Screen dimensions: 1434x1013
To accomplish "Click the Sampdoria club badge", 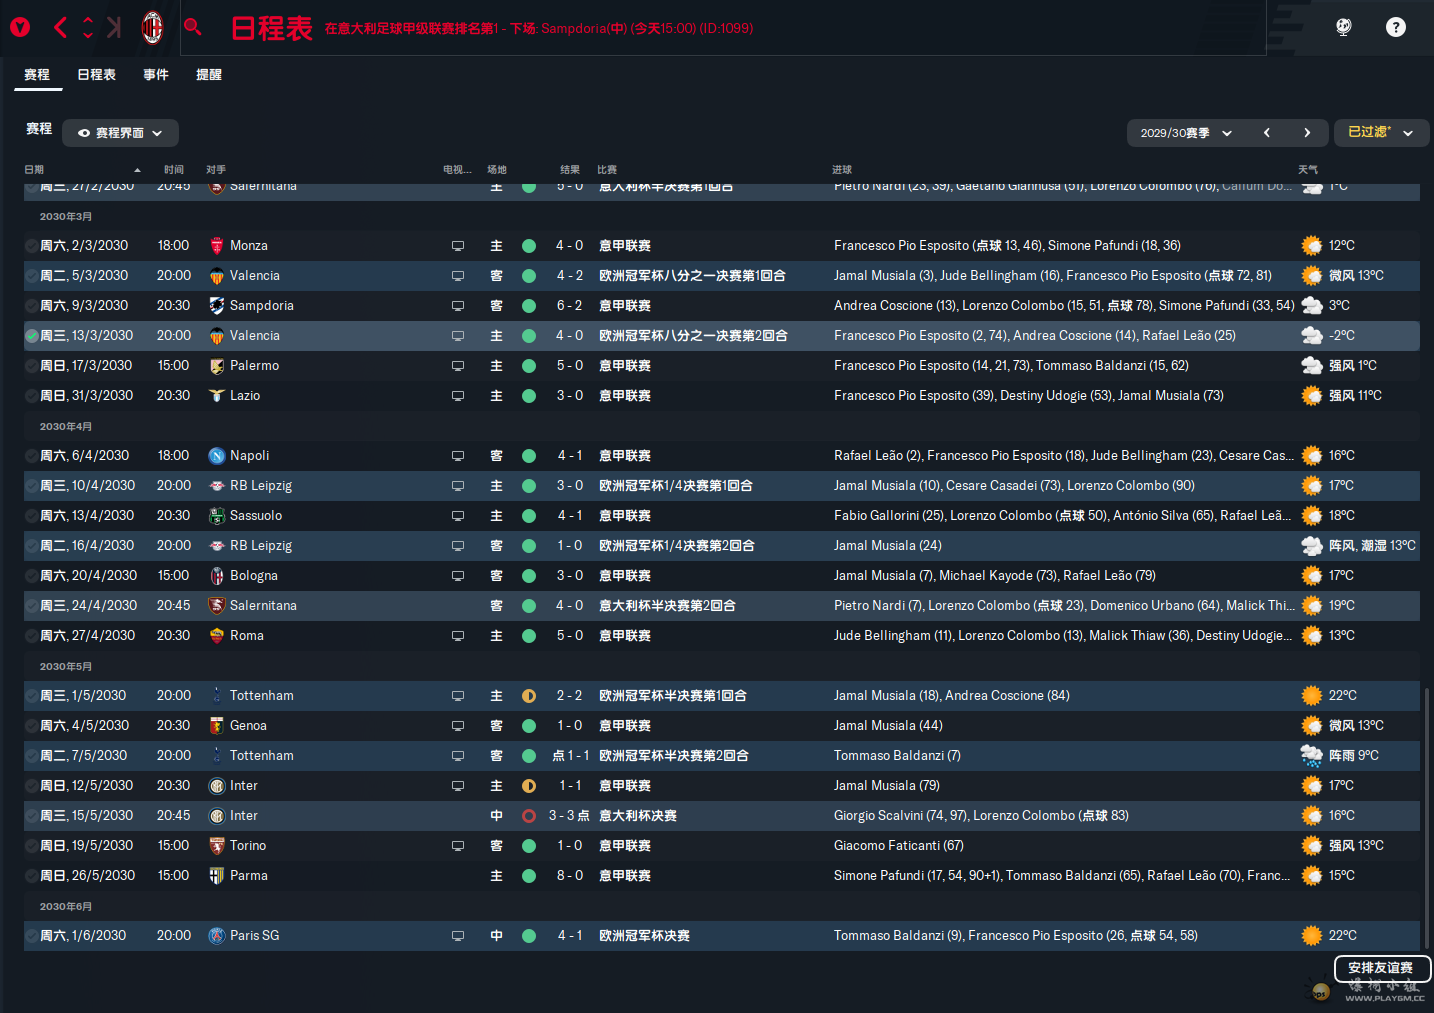I will 217,306.
